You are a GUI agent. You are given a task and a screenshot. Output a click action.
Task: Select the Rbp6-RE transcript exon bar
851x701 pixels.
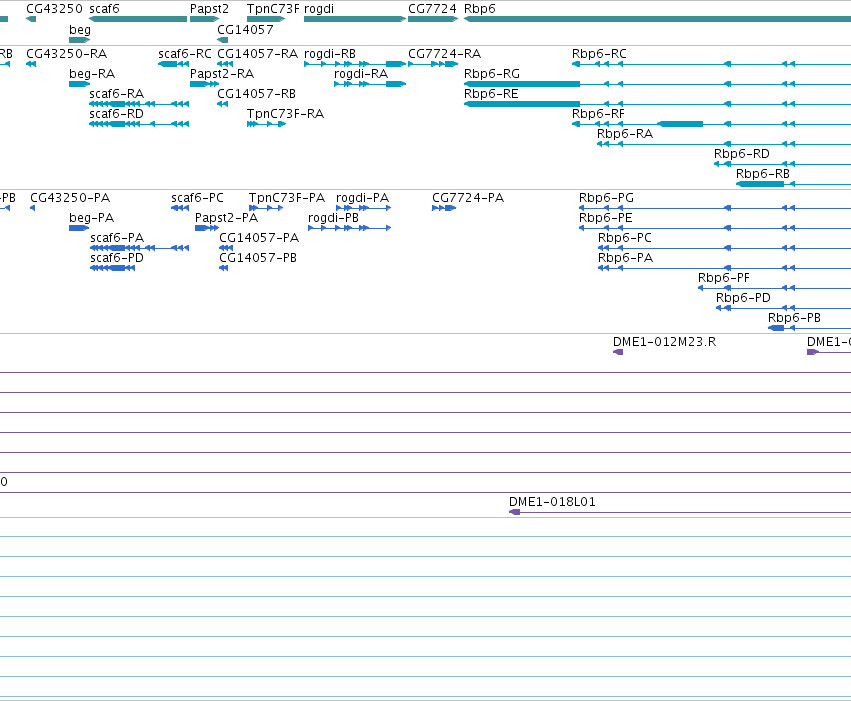[x=522, y=104]
